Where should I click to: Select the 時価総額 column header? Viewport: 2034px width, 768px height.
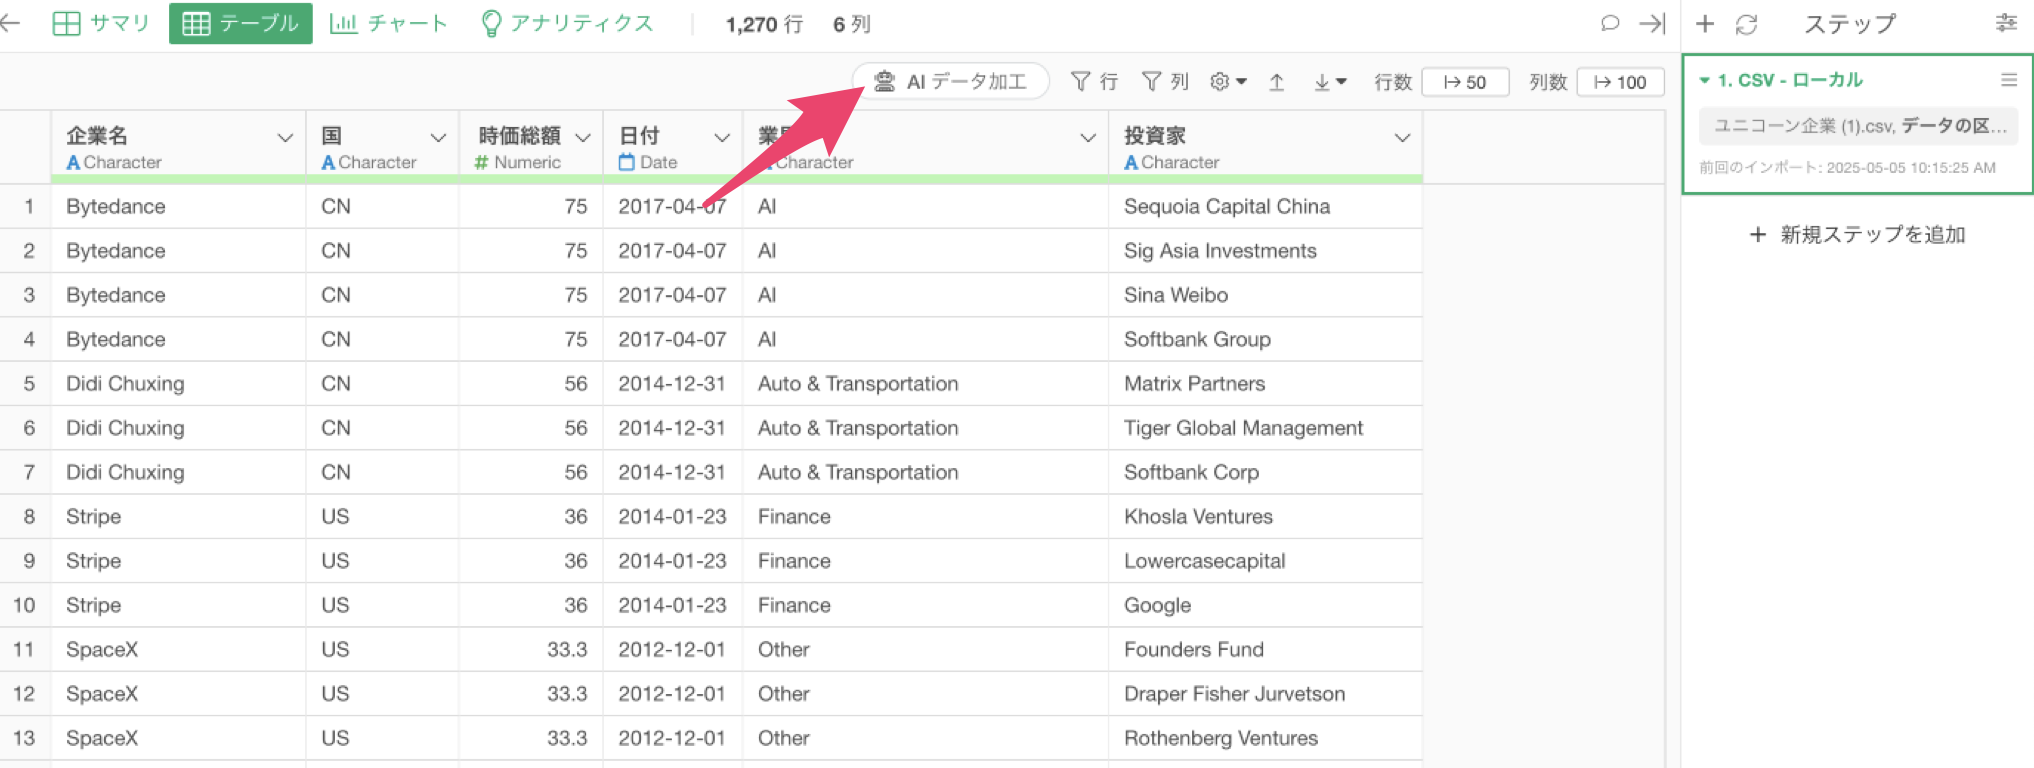(x=531, y=147)
